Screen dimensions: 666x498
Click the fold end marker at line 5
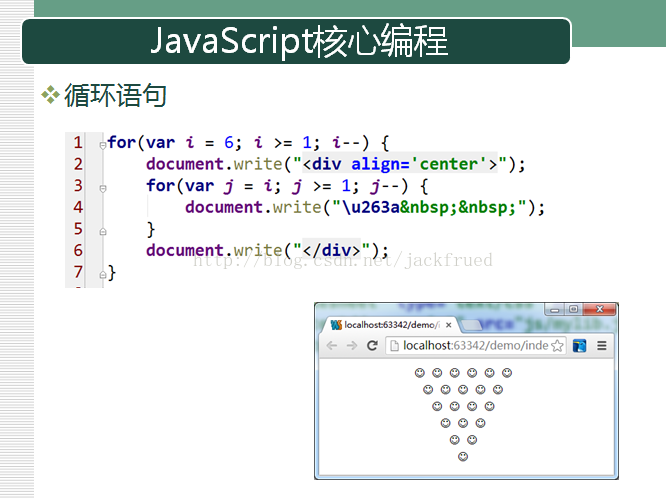(x=102, y=232)
